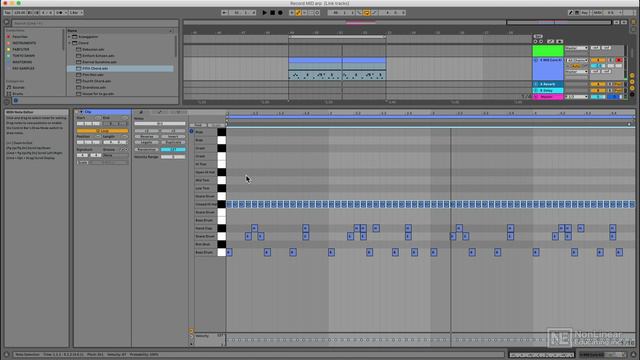Open the Master track output dropdown

click(576, 97)
